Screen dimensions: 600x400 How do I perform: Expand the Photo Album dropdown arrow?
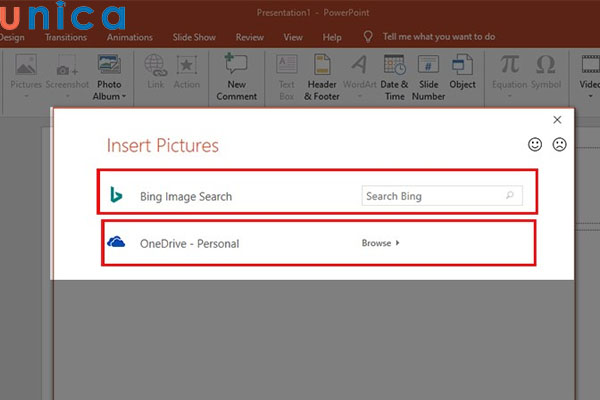[124, 96]
